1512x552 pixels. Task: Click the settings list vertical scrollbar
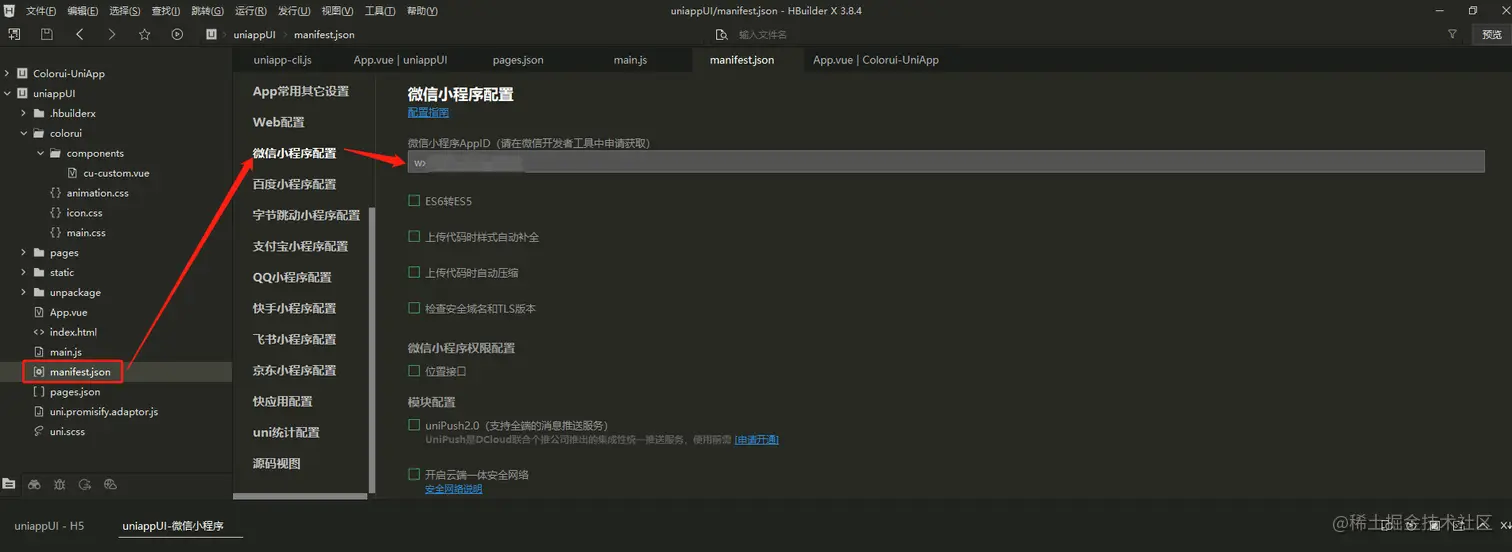pos(372,350)
